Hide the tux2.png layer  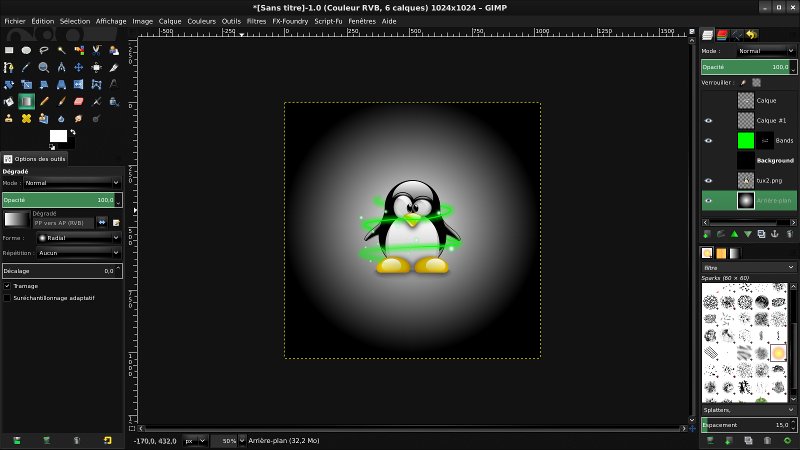click(x=708, y=181)
